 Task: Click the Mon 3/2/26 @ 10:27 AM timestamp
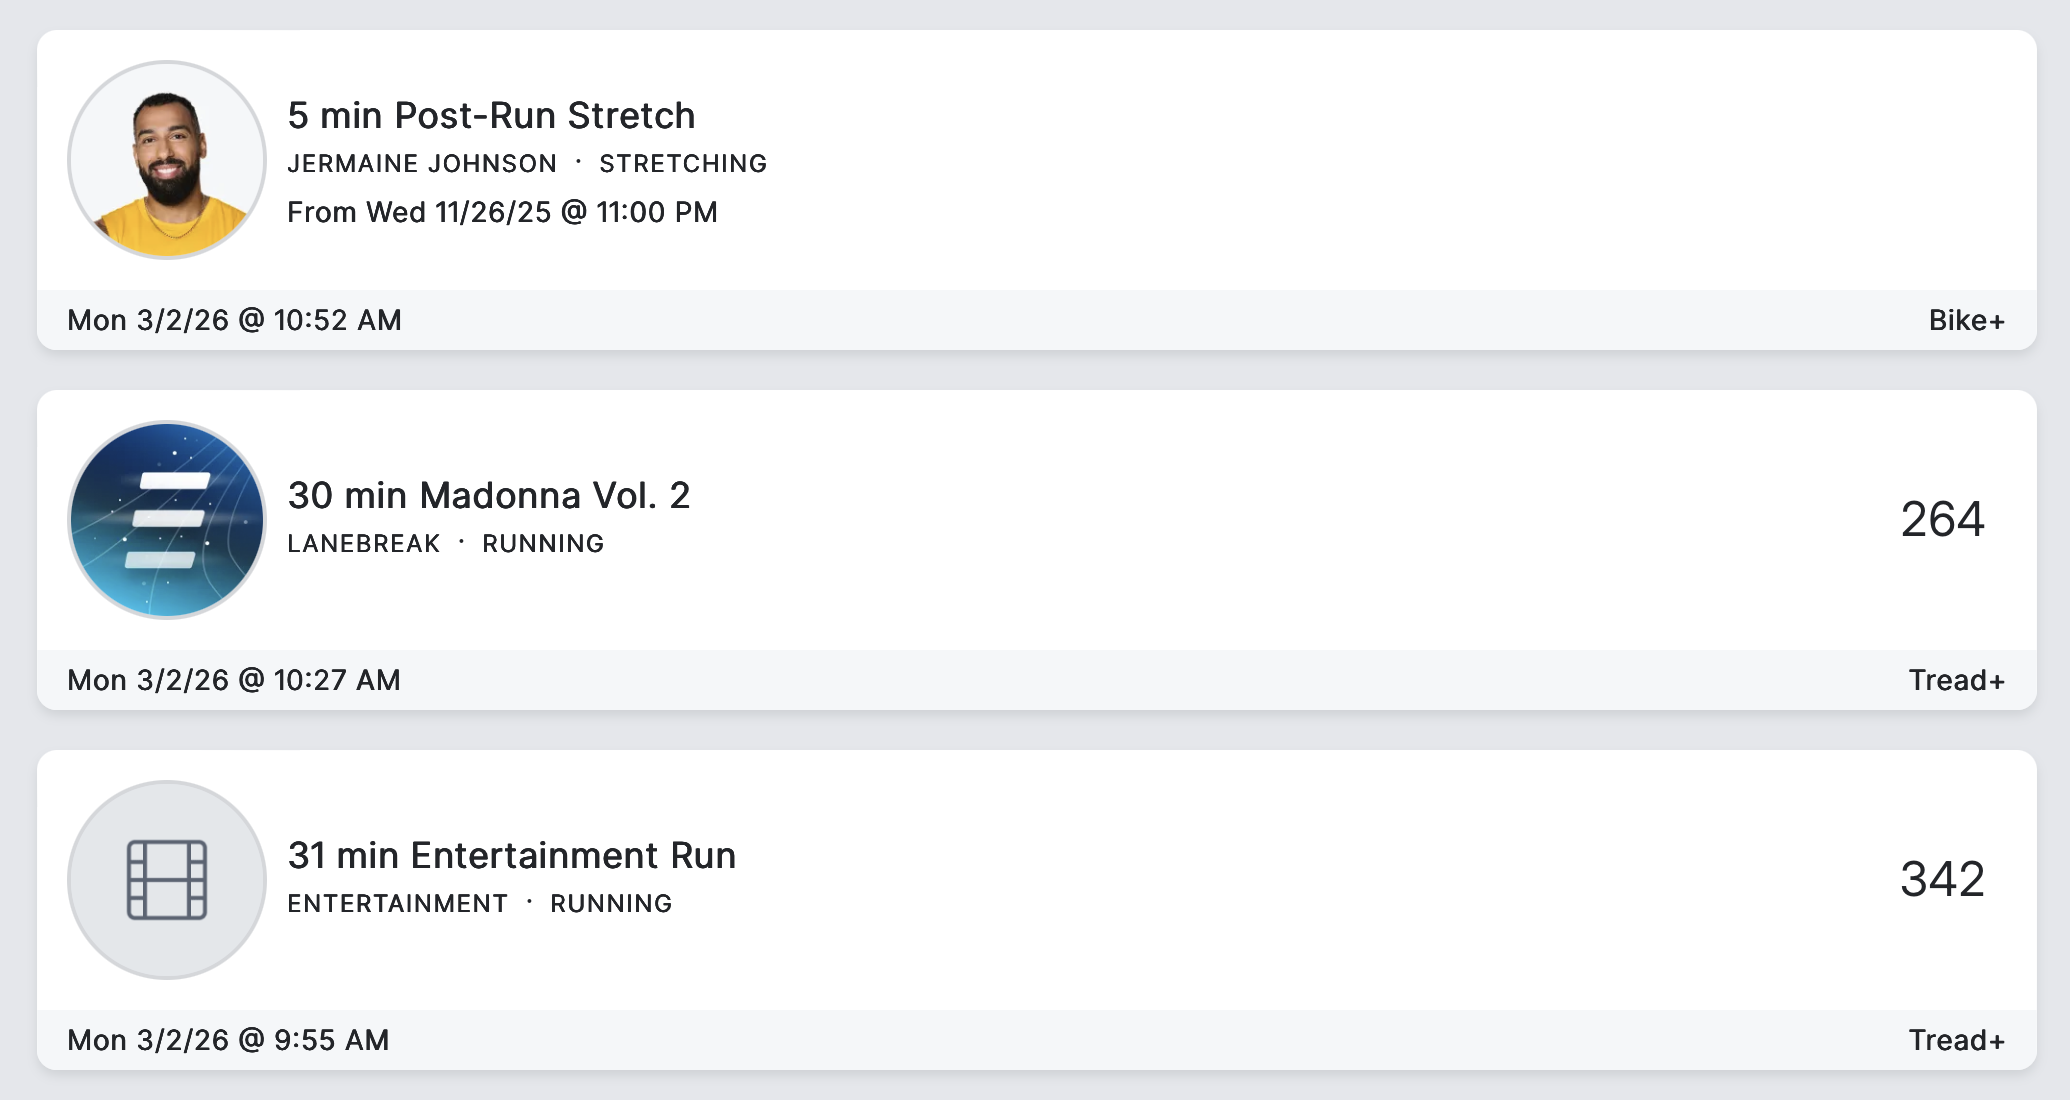tap(234, 680)
